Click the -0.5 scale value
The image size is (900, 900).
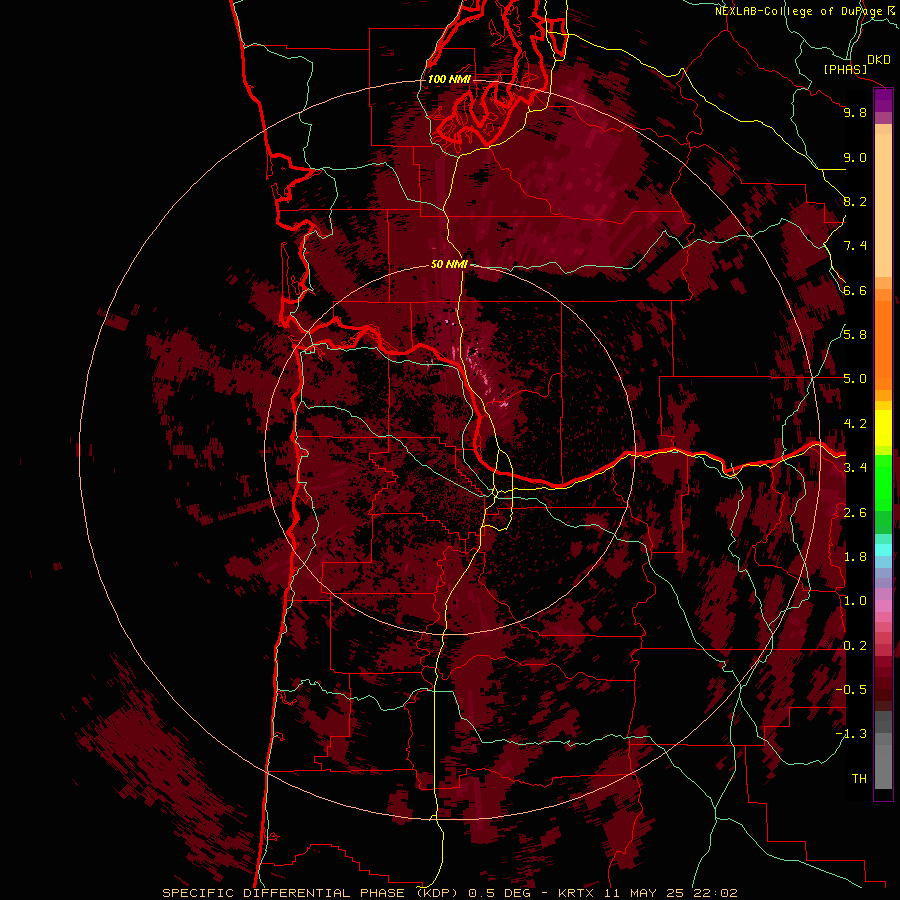click(x=851, y=690)
